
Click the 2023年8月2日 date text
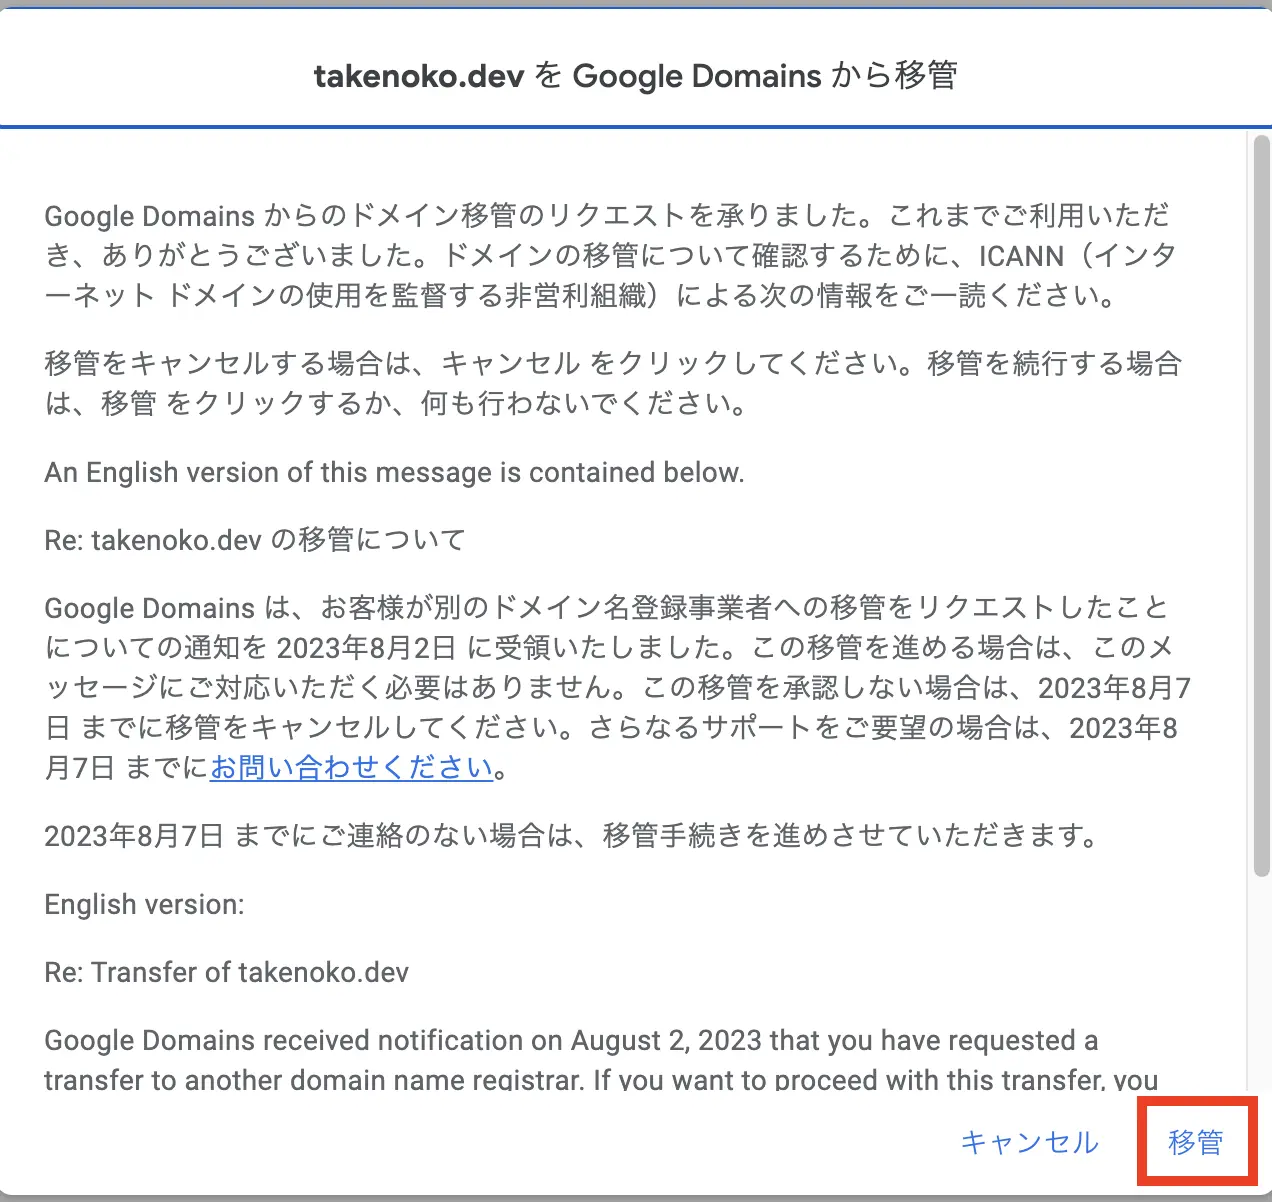click(x=366, y=648)
